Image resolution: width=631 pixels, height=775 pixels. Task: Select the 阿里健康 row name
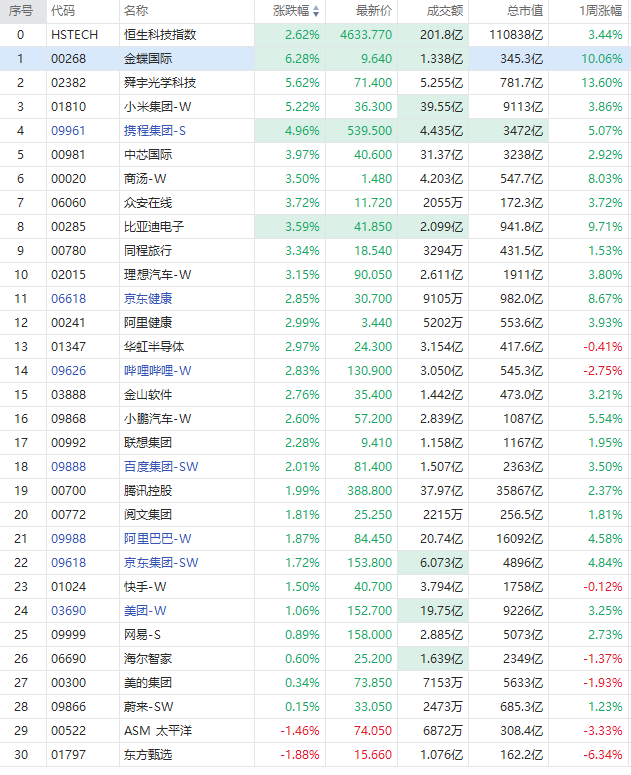[x=148, y=323]
